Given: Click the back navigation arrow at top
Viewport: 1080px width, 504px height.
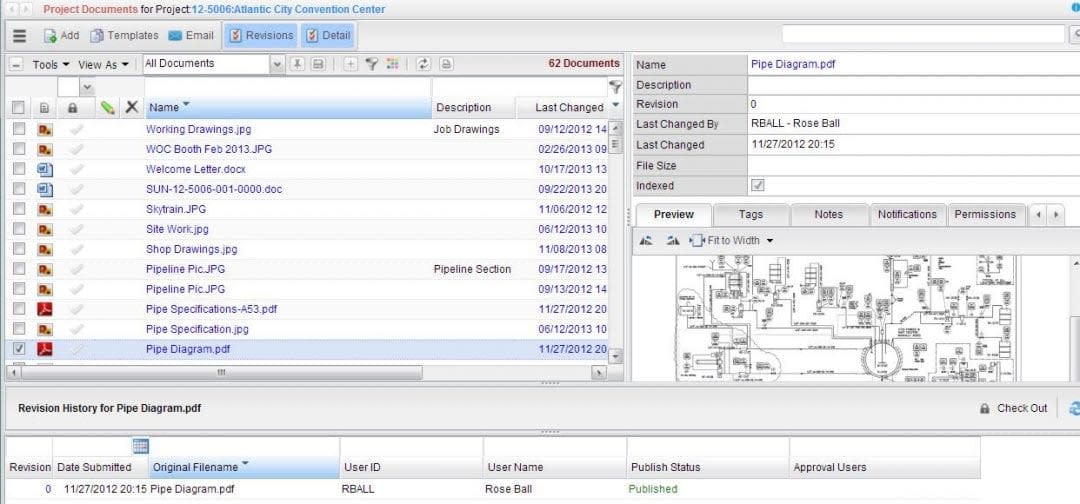Looking at the screenshot, I should (12, 9).
